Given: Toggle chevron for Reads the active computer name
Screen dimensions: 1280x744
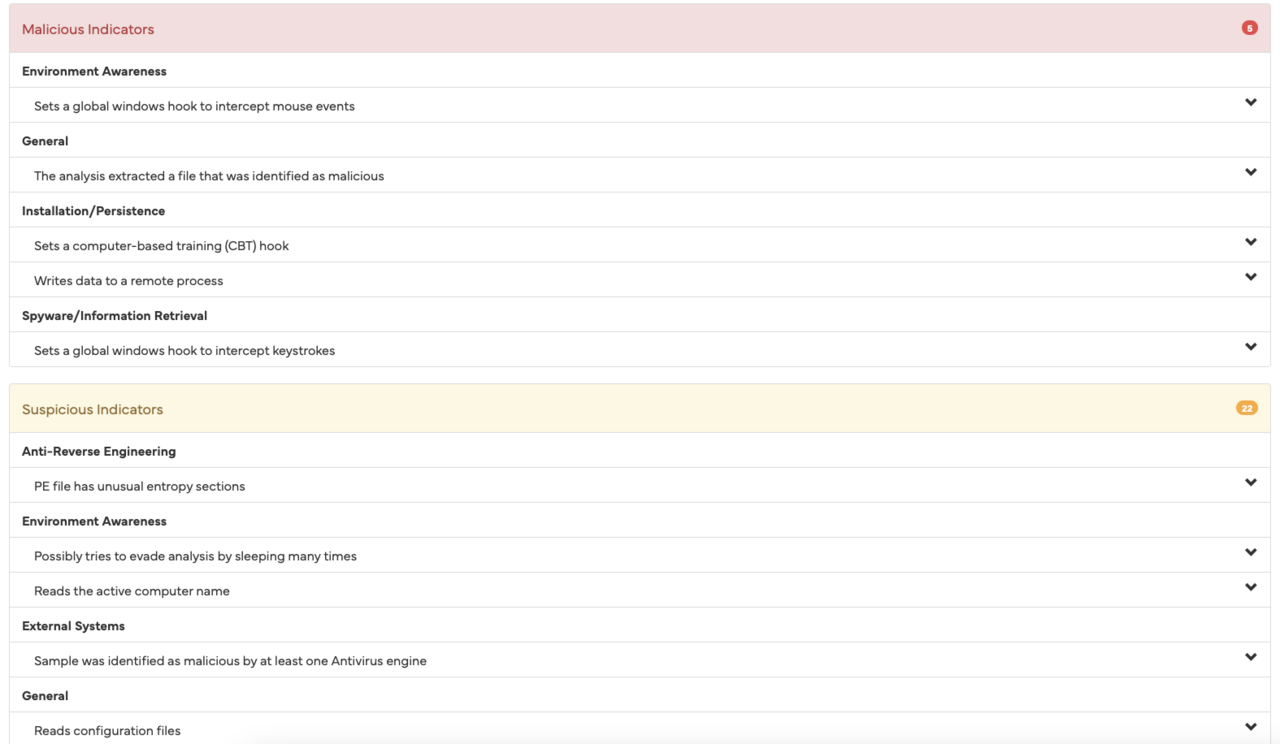Looking at the screenshot, I should (1250, 588).
